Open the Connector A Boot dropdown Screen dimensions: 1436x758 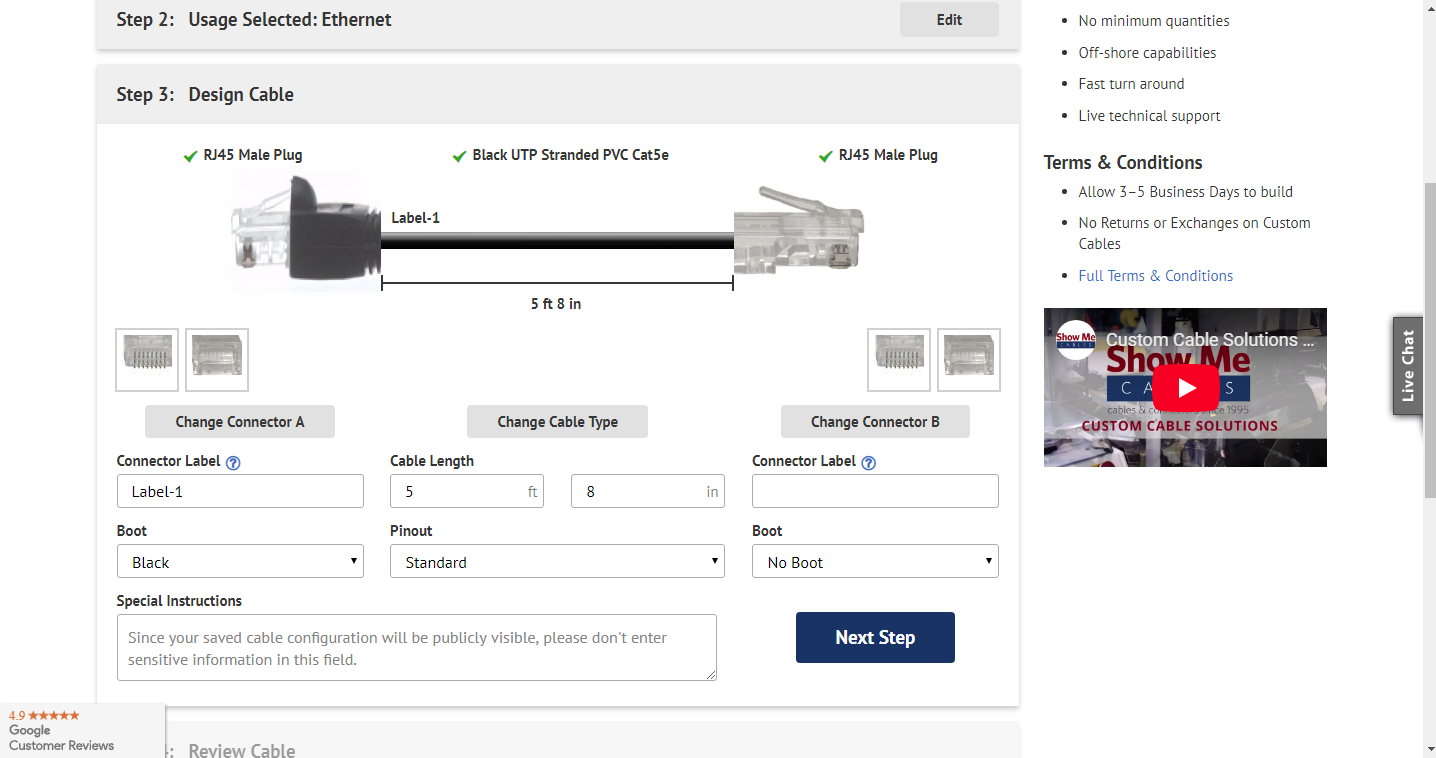point(240,562)
